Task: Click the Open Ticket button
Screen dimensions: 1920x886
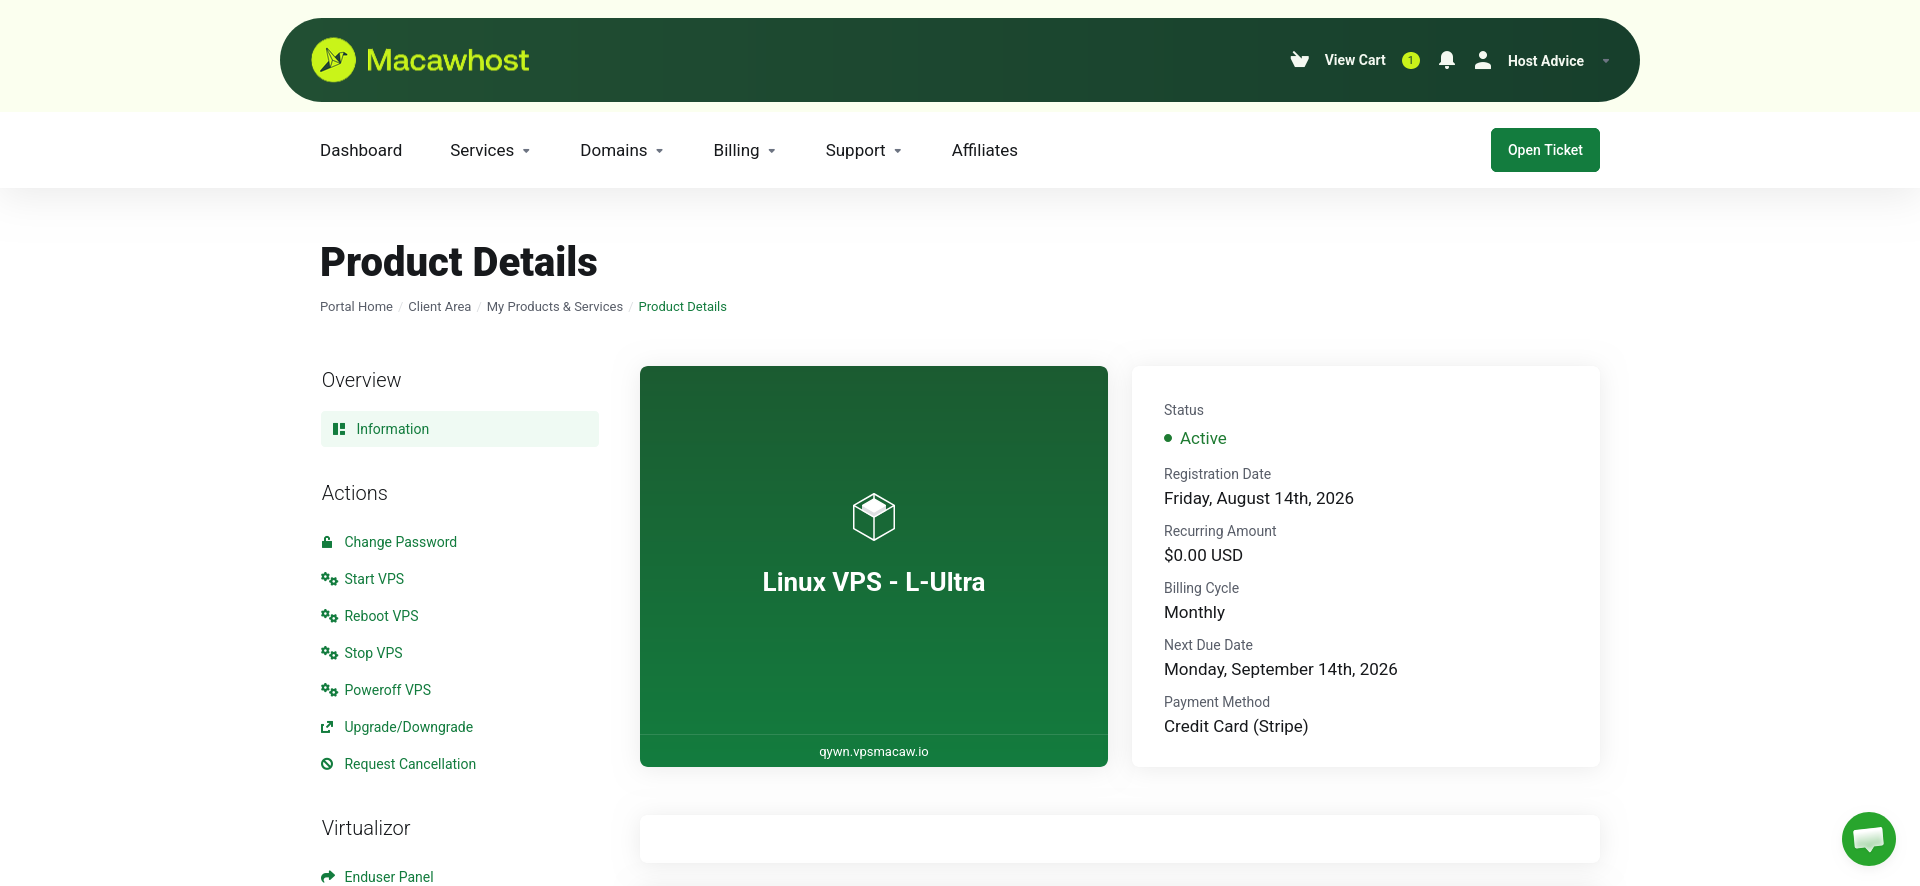Action: point(1545,150)
